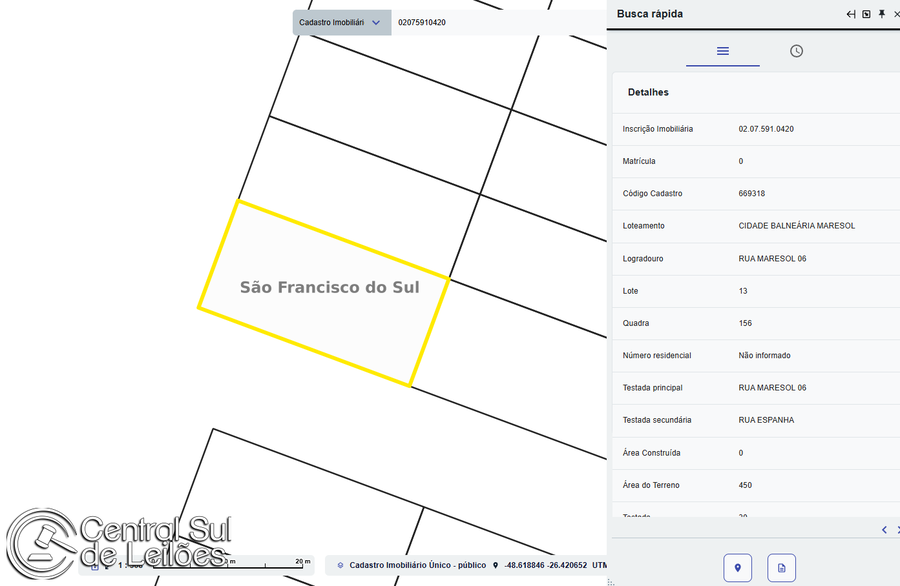Select the highlighted yellow lot on the map
This screenshot has width=900, height=586.
pos(324,293)
